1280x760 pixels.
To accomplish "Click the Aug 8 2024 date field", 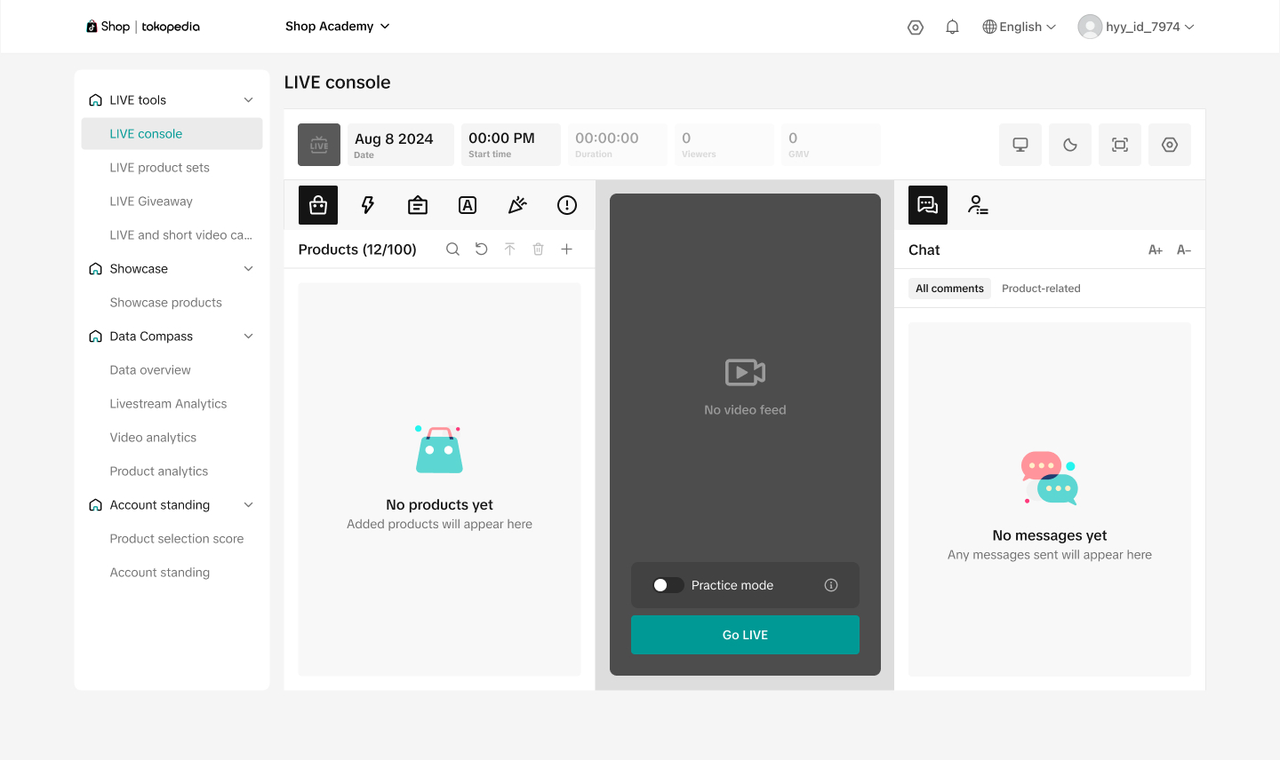I will click(x=400, y=145).
